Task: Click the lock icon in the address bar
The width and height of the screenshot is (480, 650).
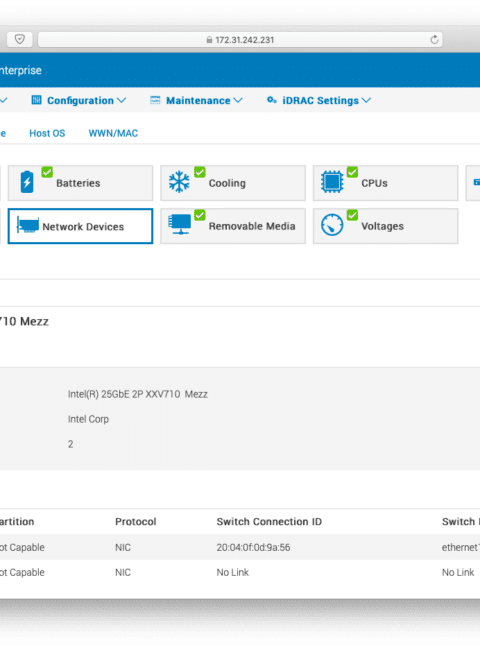Action: 209,40
